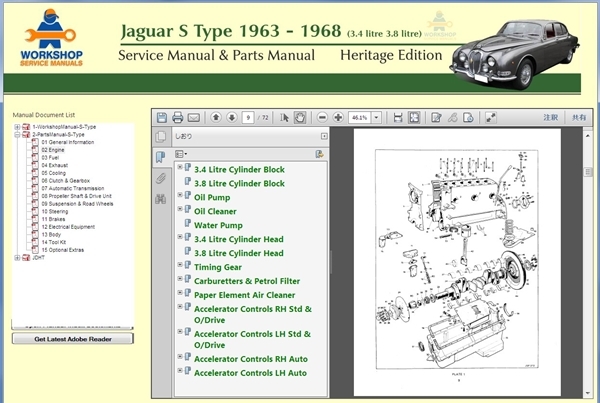Screen dimensions: 600x403
Task: Open Accelerator Controls LH Auto bookmark
Action: click(x=250, y=373)
